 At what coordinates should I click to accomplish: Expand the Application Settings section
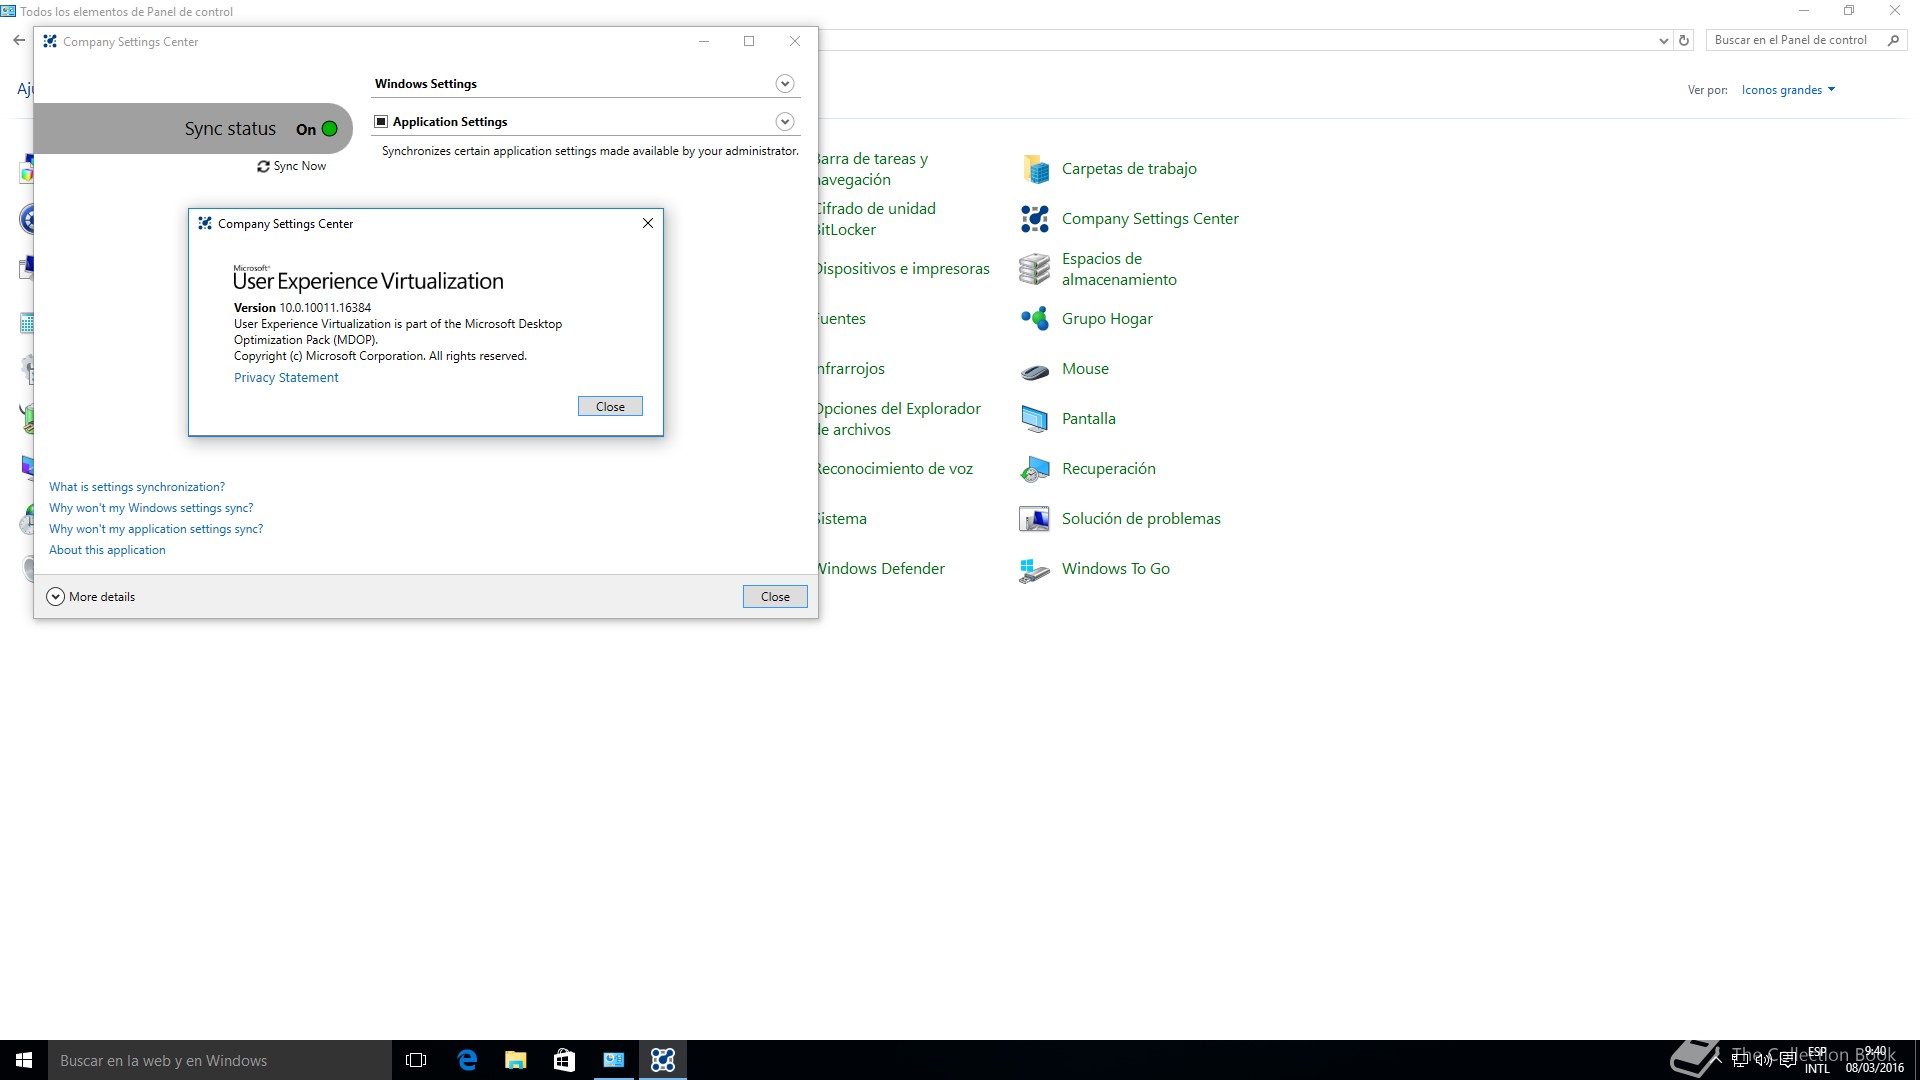(x=785, y=122)
